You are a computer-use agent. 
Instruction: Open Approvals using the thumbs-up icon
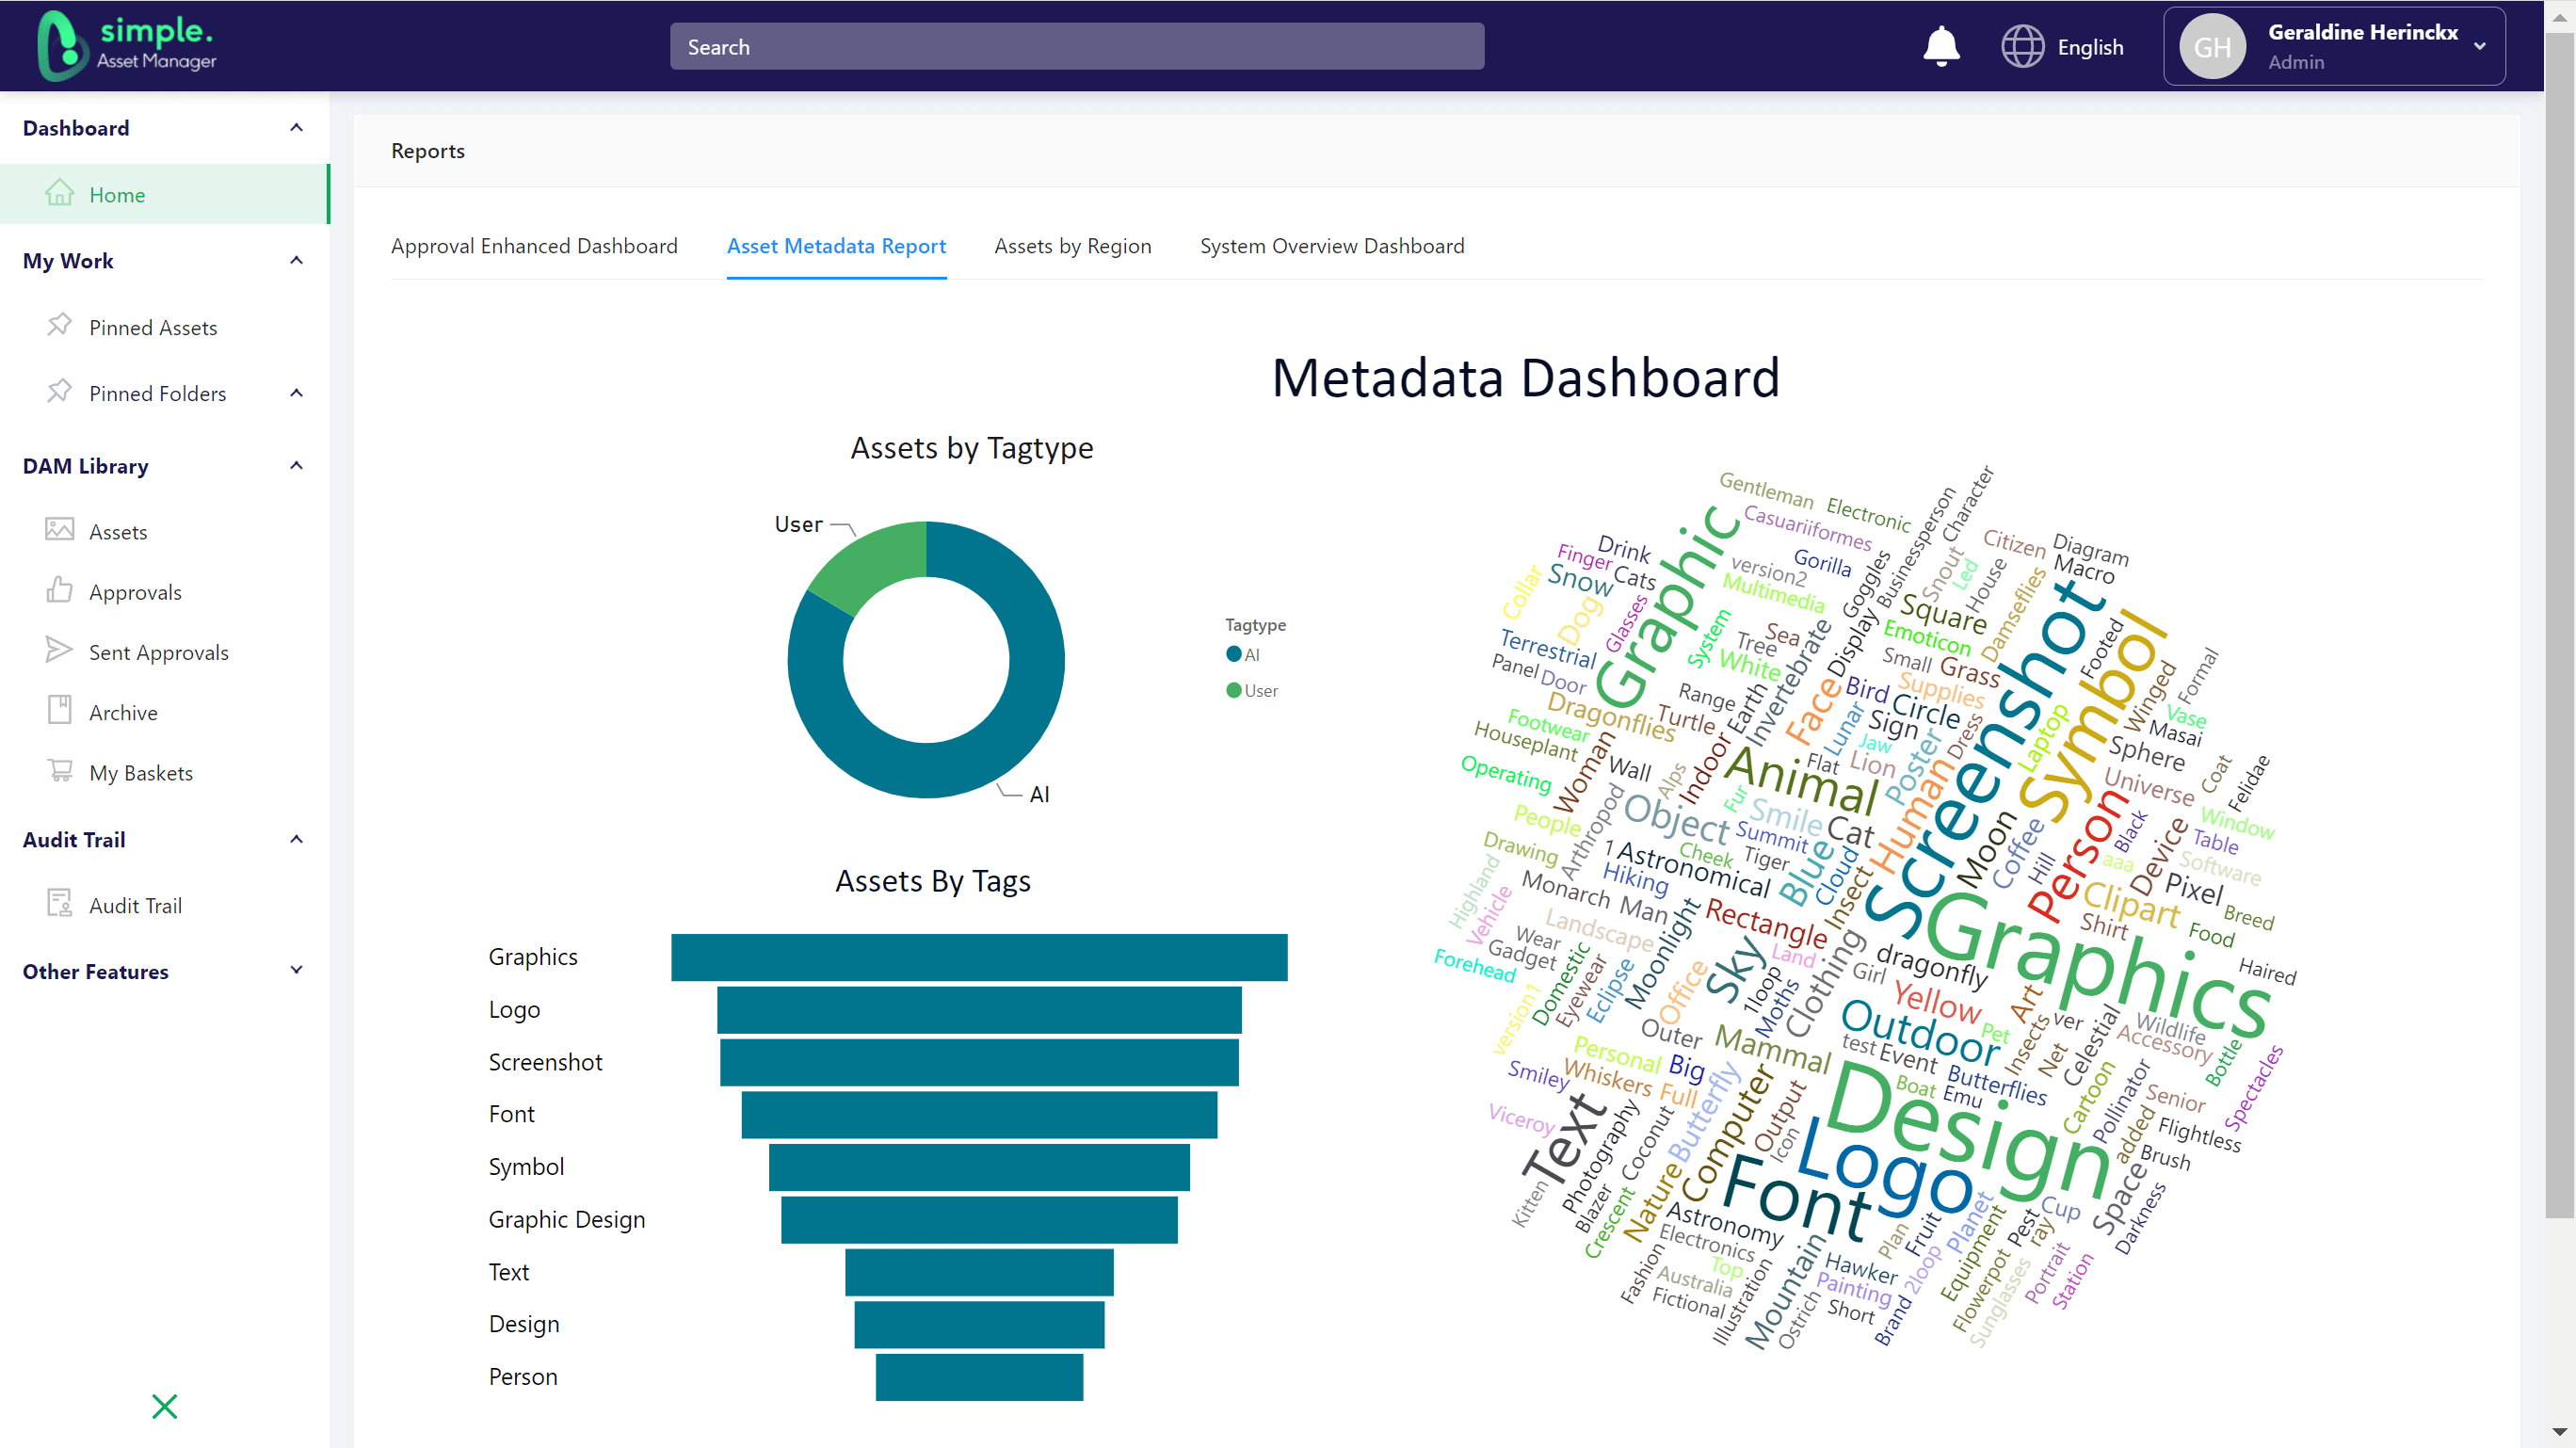tap(60, 591)
